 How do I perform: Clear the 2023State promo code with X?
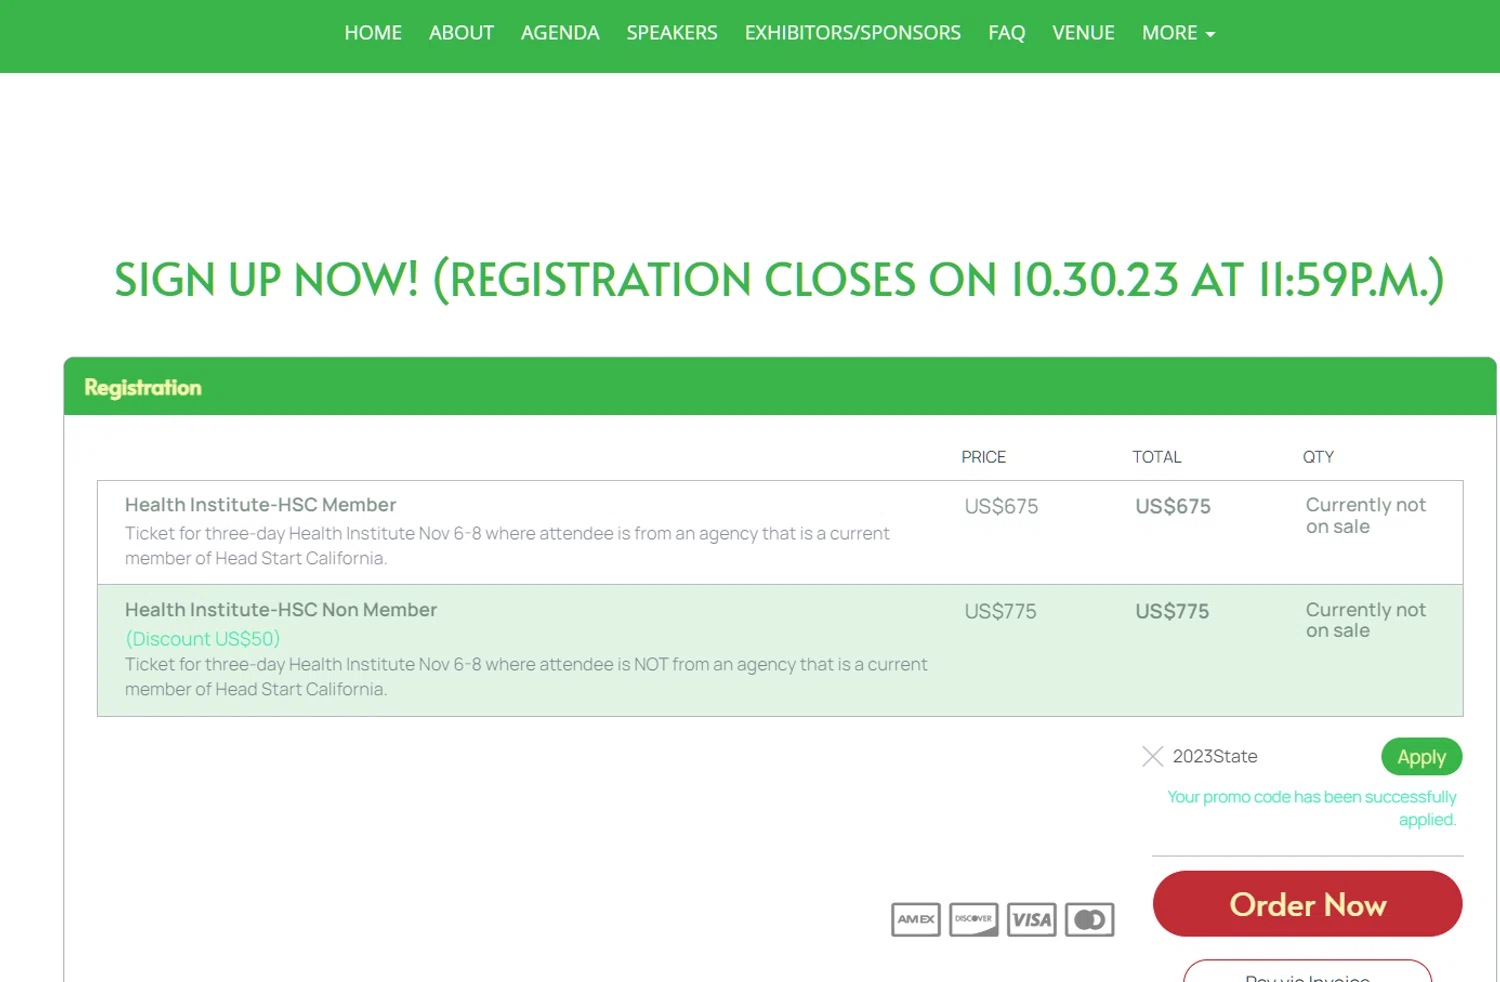1152,756
